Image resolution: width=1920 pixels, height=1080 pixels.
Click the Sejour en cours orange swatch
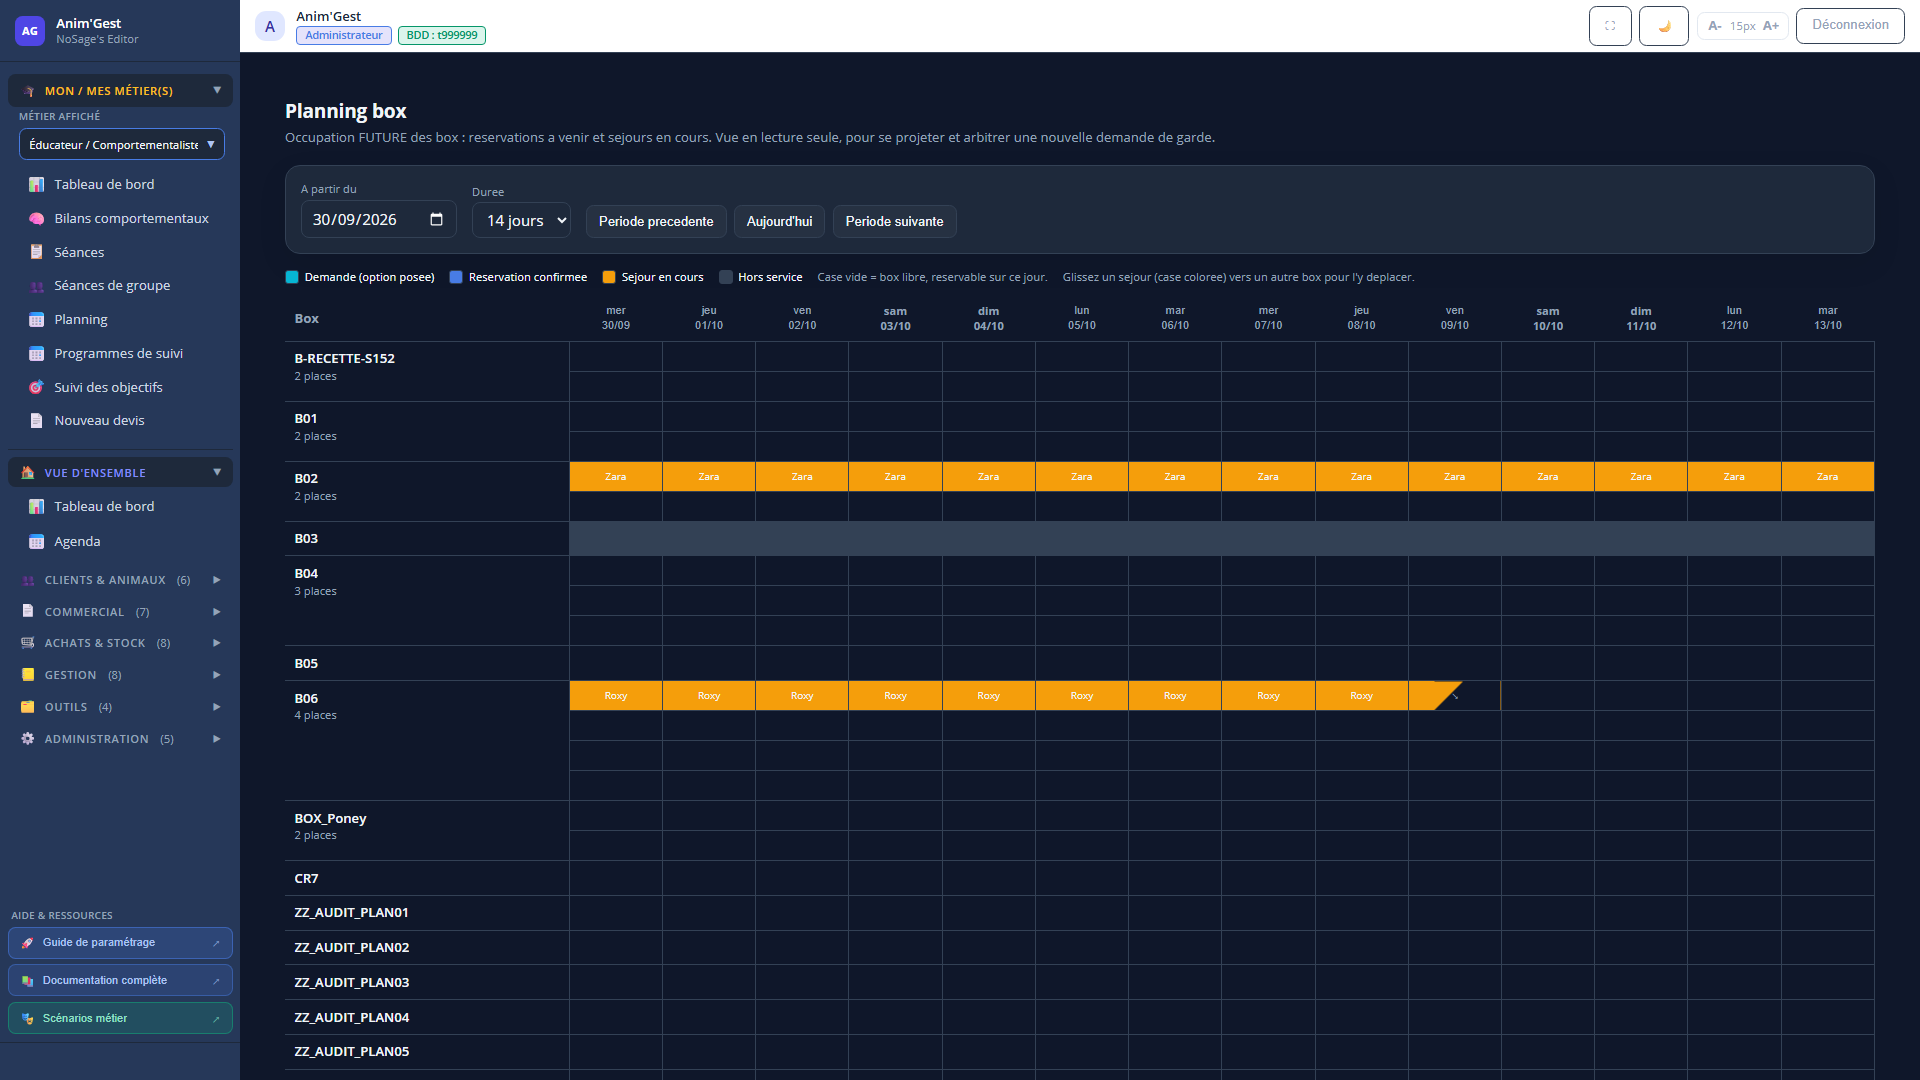[609, 277]
